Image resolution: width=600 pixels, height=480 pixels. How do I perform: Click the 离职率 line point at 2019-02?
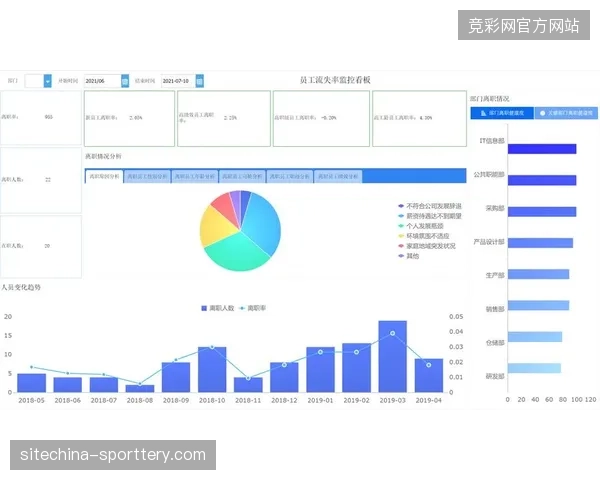coord(356,352)
